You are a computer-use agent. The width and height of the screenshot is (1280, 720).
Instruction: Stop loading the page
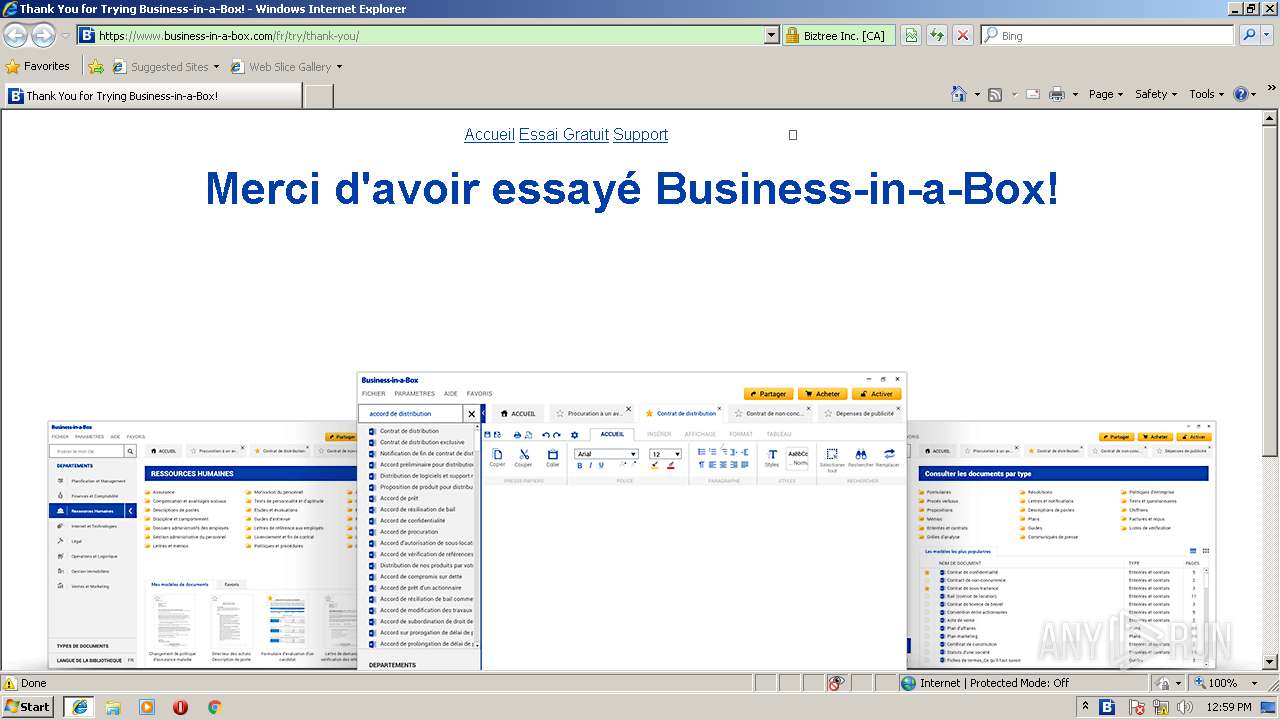pos(963,35)
